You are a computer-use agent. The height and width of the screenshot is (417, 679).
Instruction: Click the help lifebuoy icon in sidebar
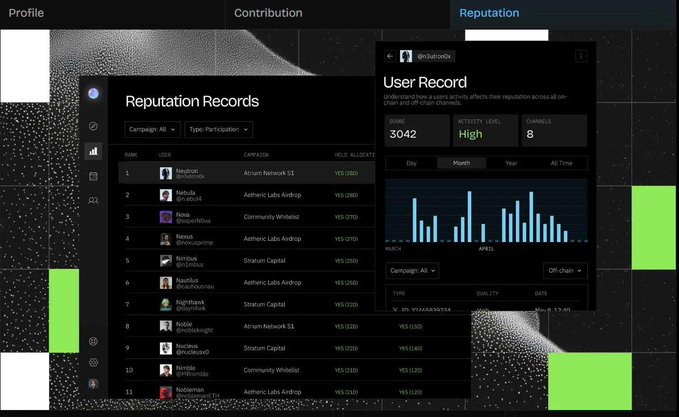(x=93, y=341)
